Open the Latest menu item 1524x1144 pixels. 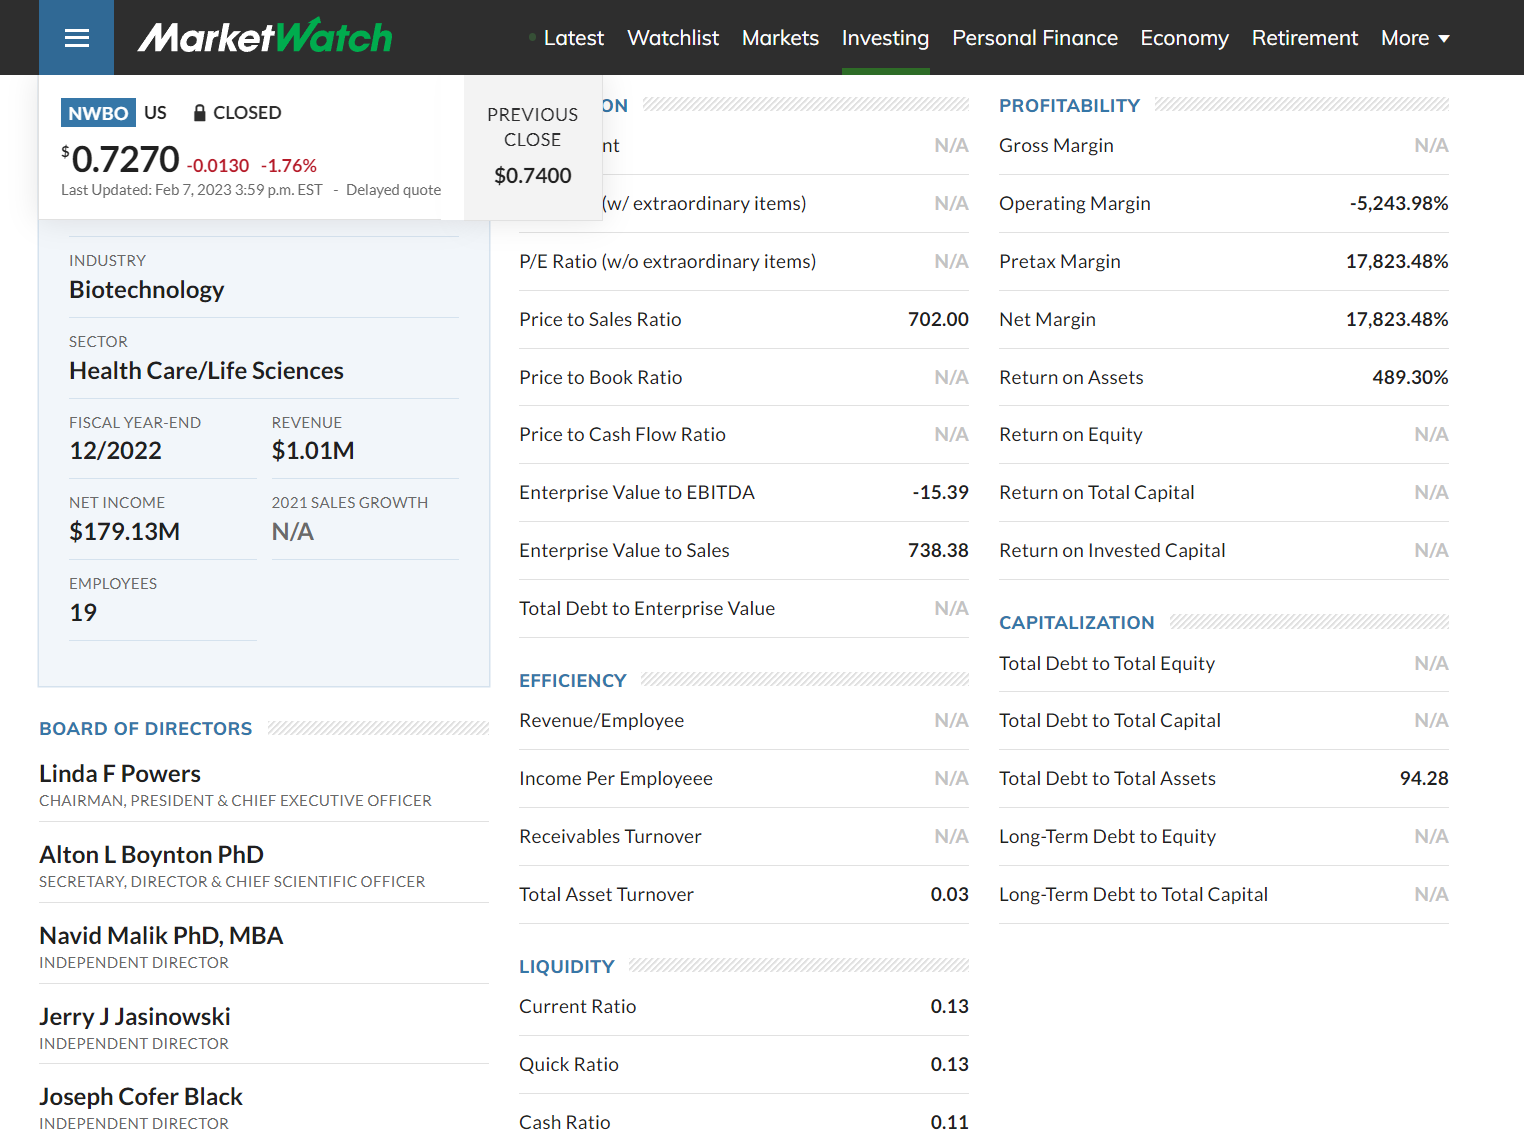pyautogui.click(x=573, y=38)
